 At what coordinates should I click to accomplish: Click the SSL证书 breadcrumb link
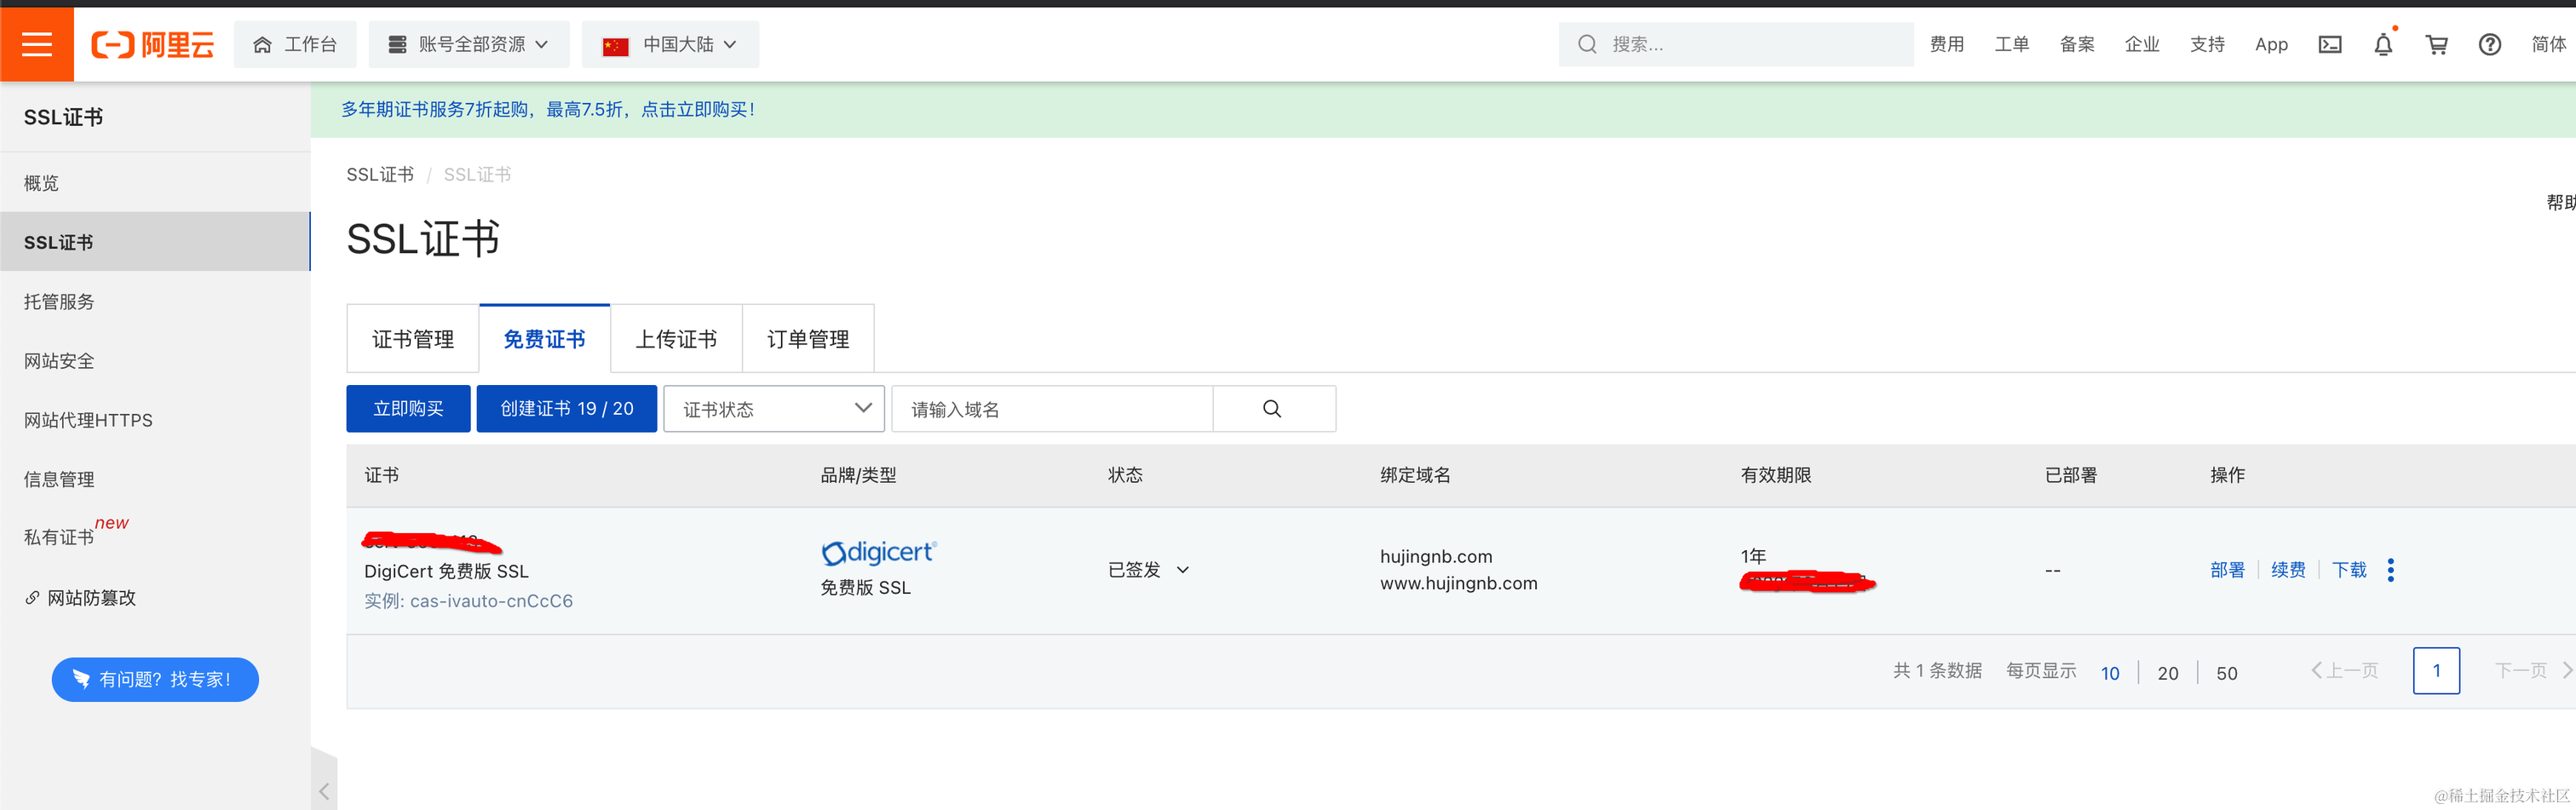[x=380, y=174]
